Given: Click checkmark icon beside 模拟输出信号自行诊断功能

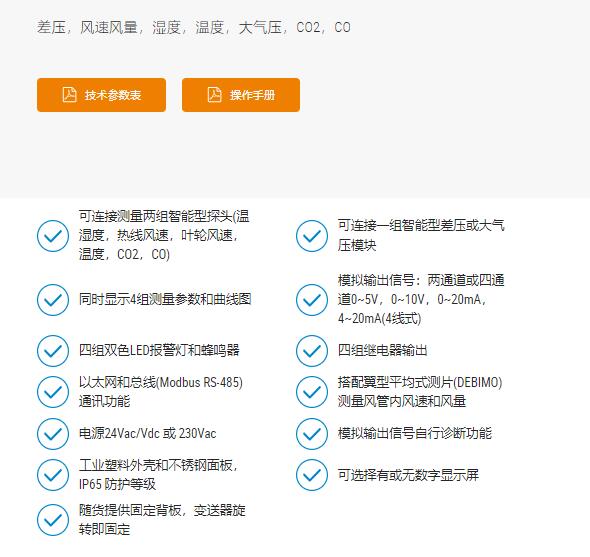Looking at the screenshot, I should (312, 434).
